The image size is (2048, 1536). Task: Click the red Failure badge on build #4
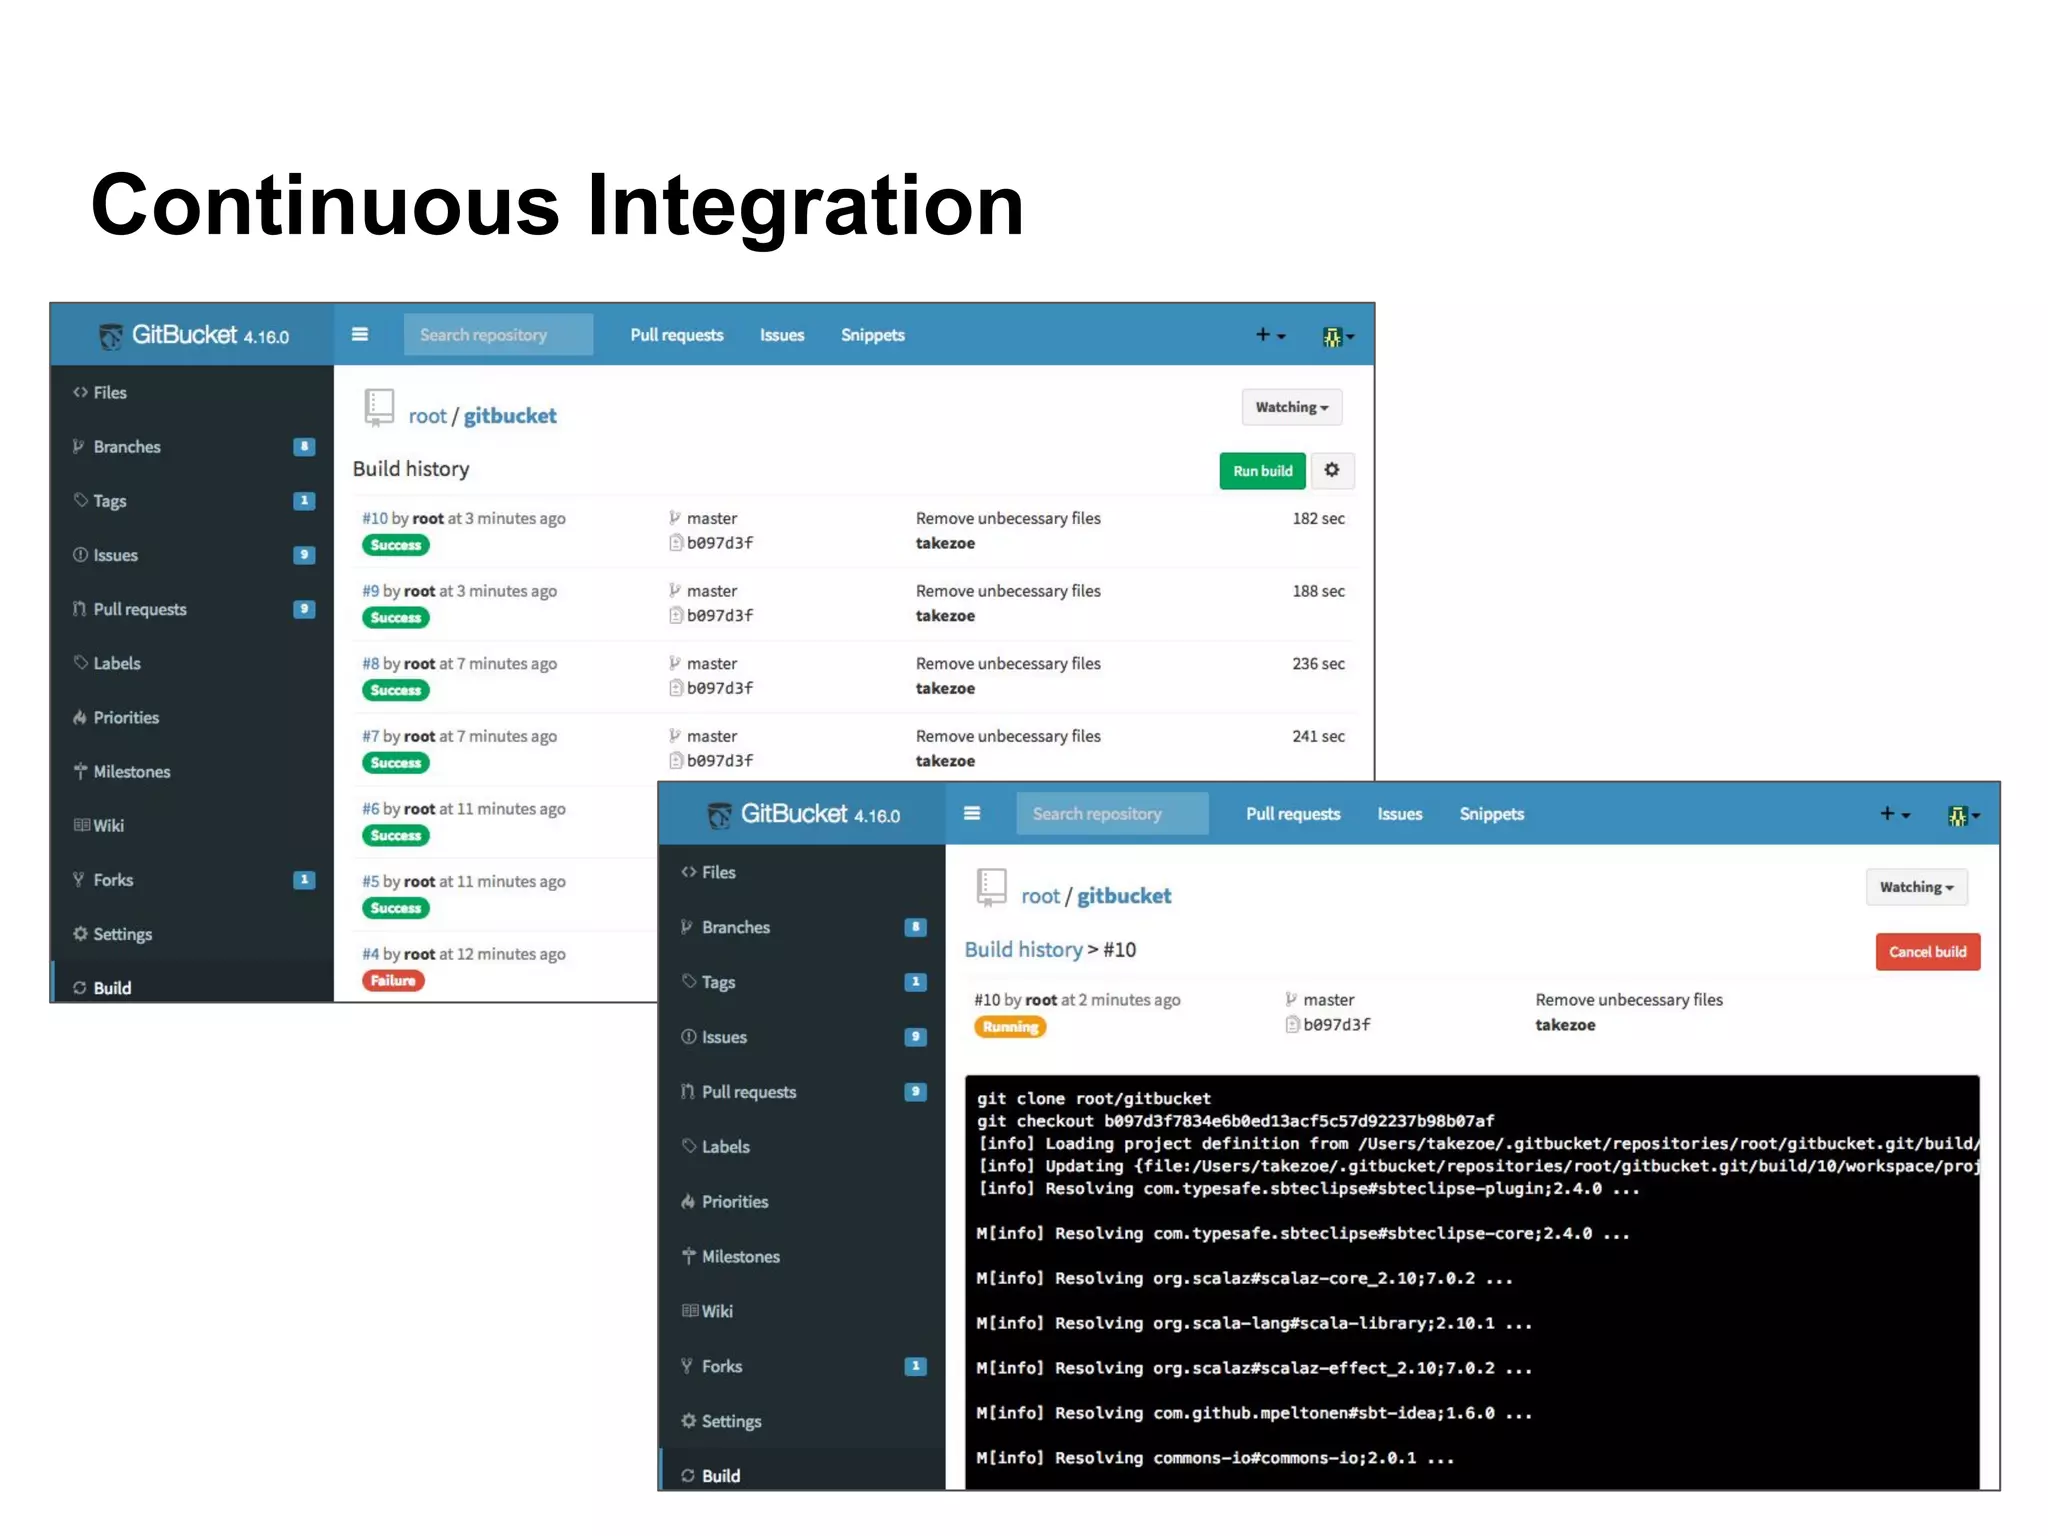point(393,981)
